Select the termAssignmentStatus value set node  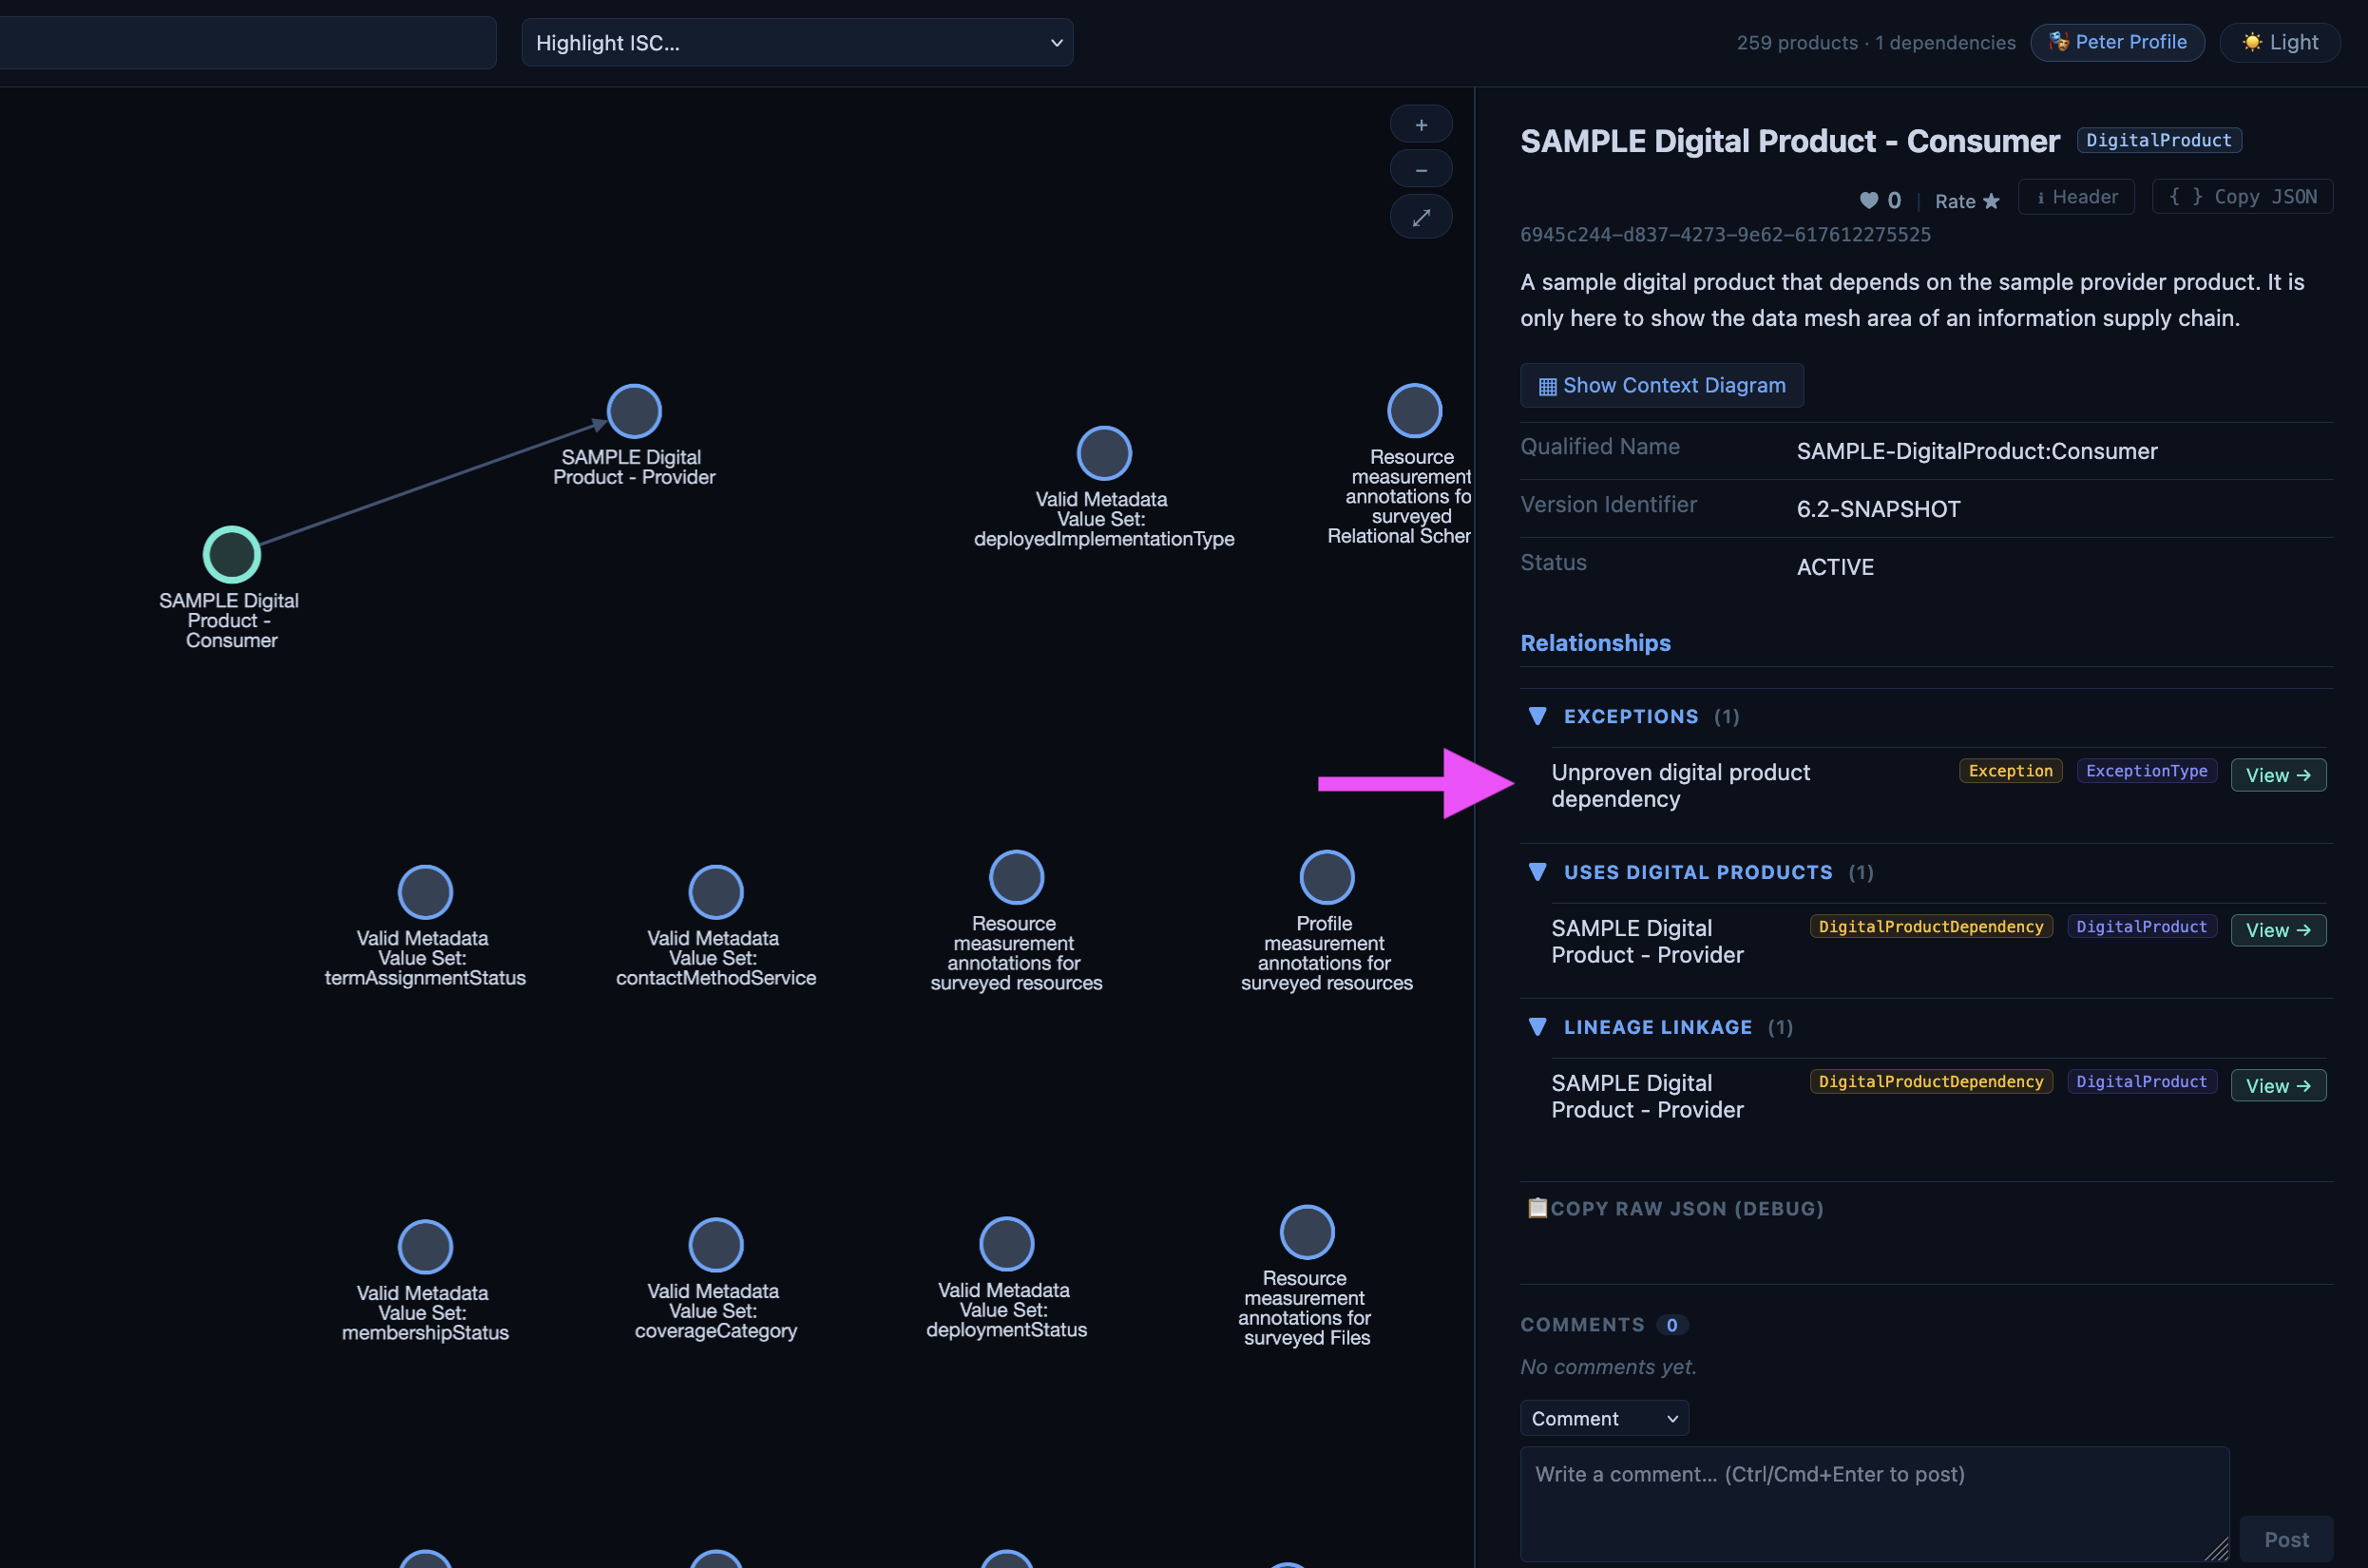[x=425, y=892]
